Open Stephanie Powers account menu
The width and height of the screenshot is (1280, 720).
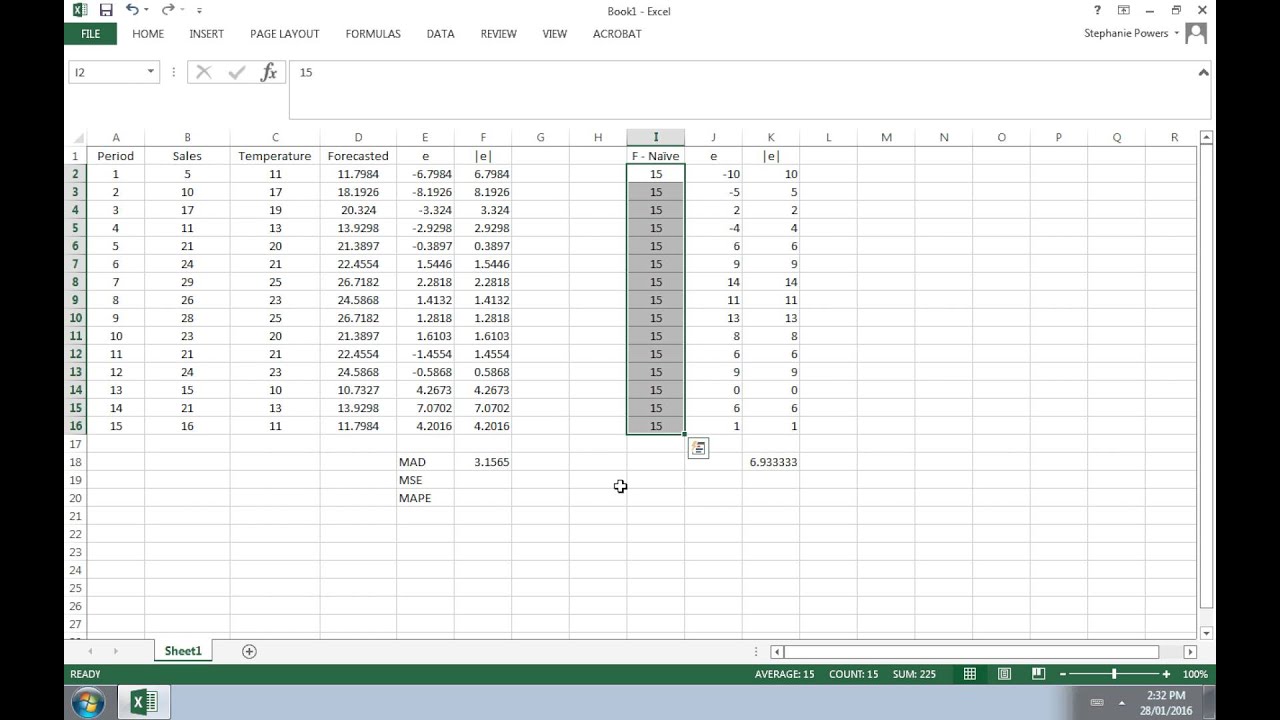tap(1131, 33)
